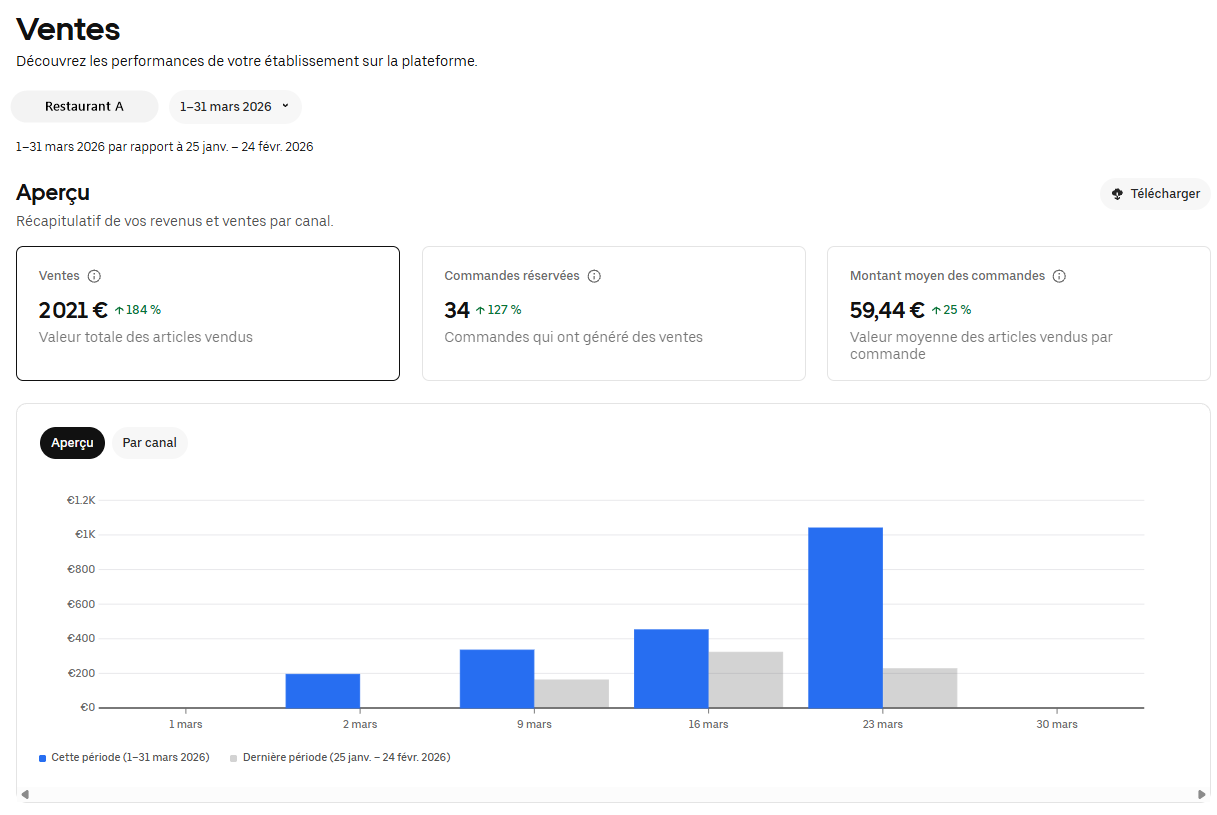
Task: Click the info icon next to Ventes
Action: coord(94,276)
